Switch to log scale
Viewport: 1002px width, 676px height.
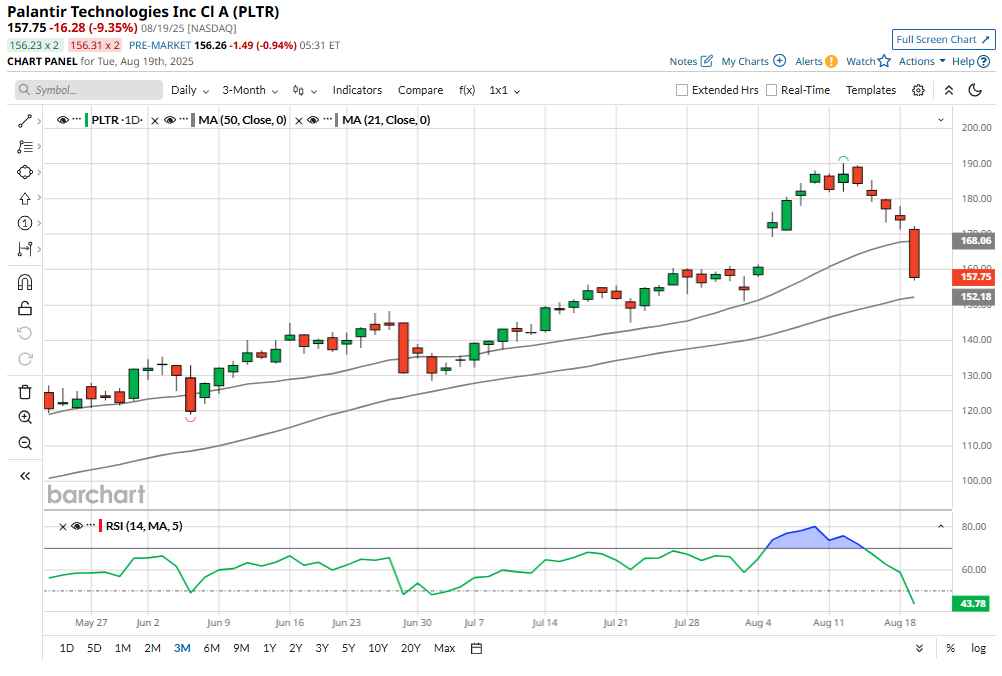click(978, 648)
